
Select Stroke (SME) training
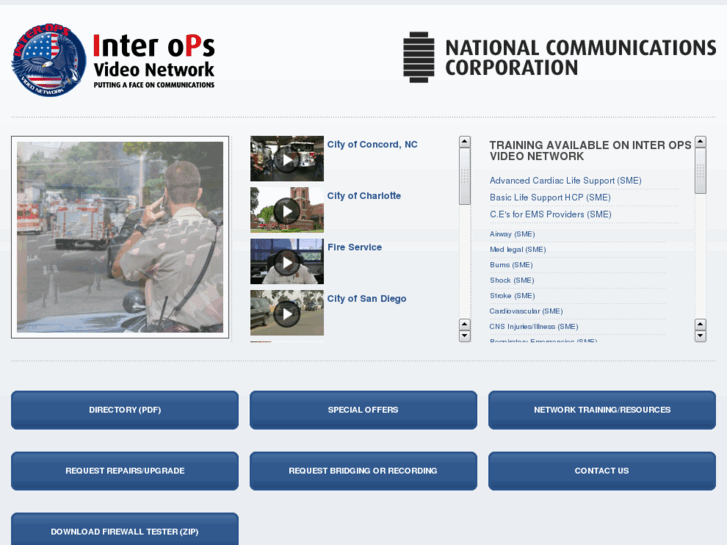point(512,295)
